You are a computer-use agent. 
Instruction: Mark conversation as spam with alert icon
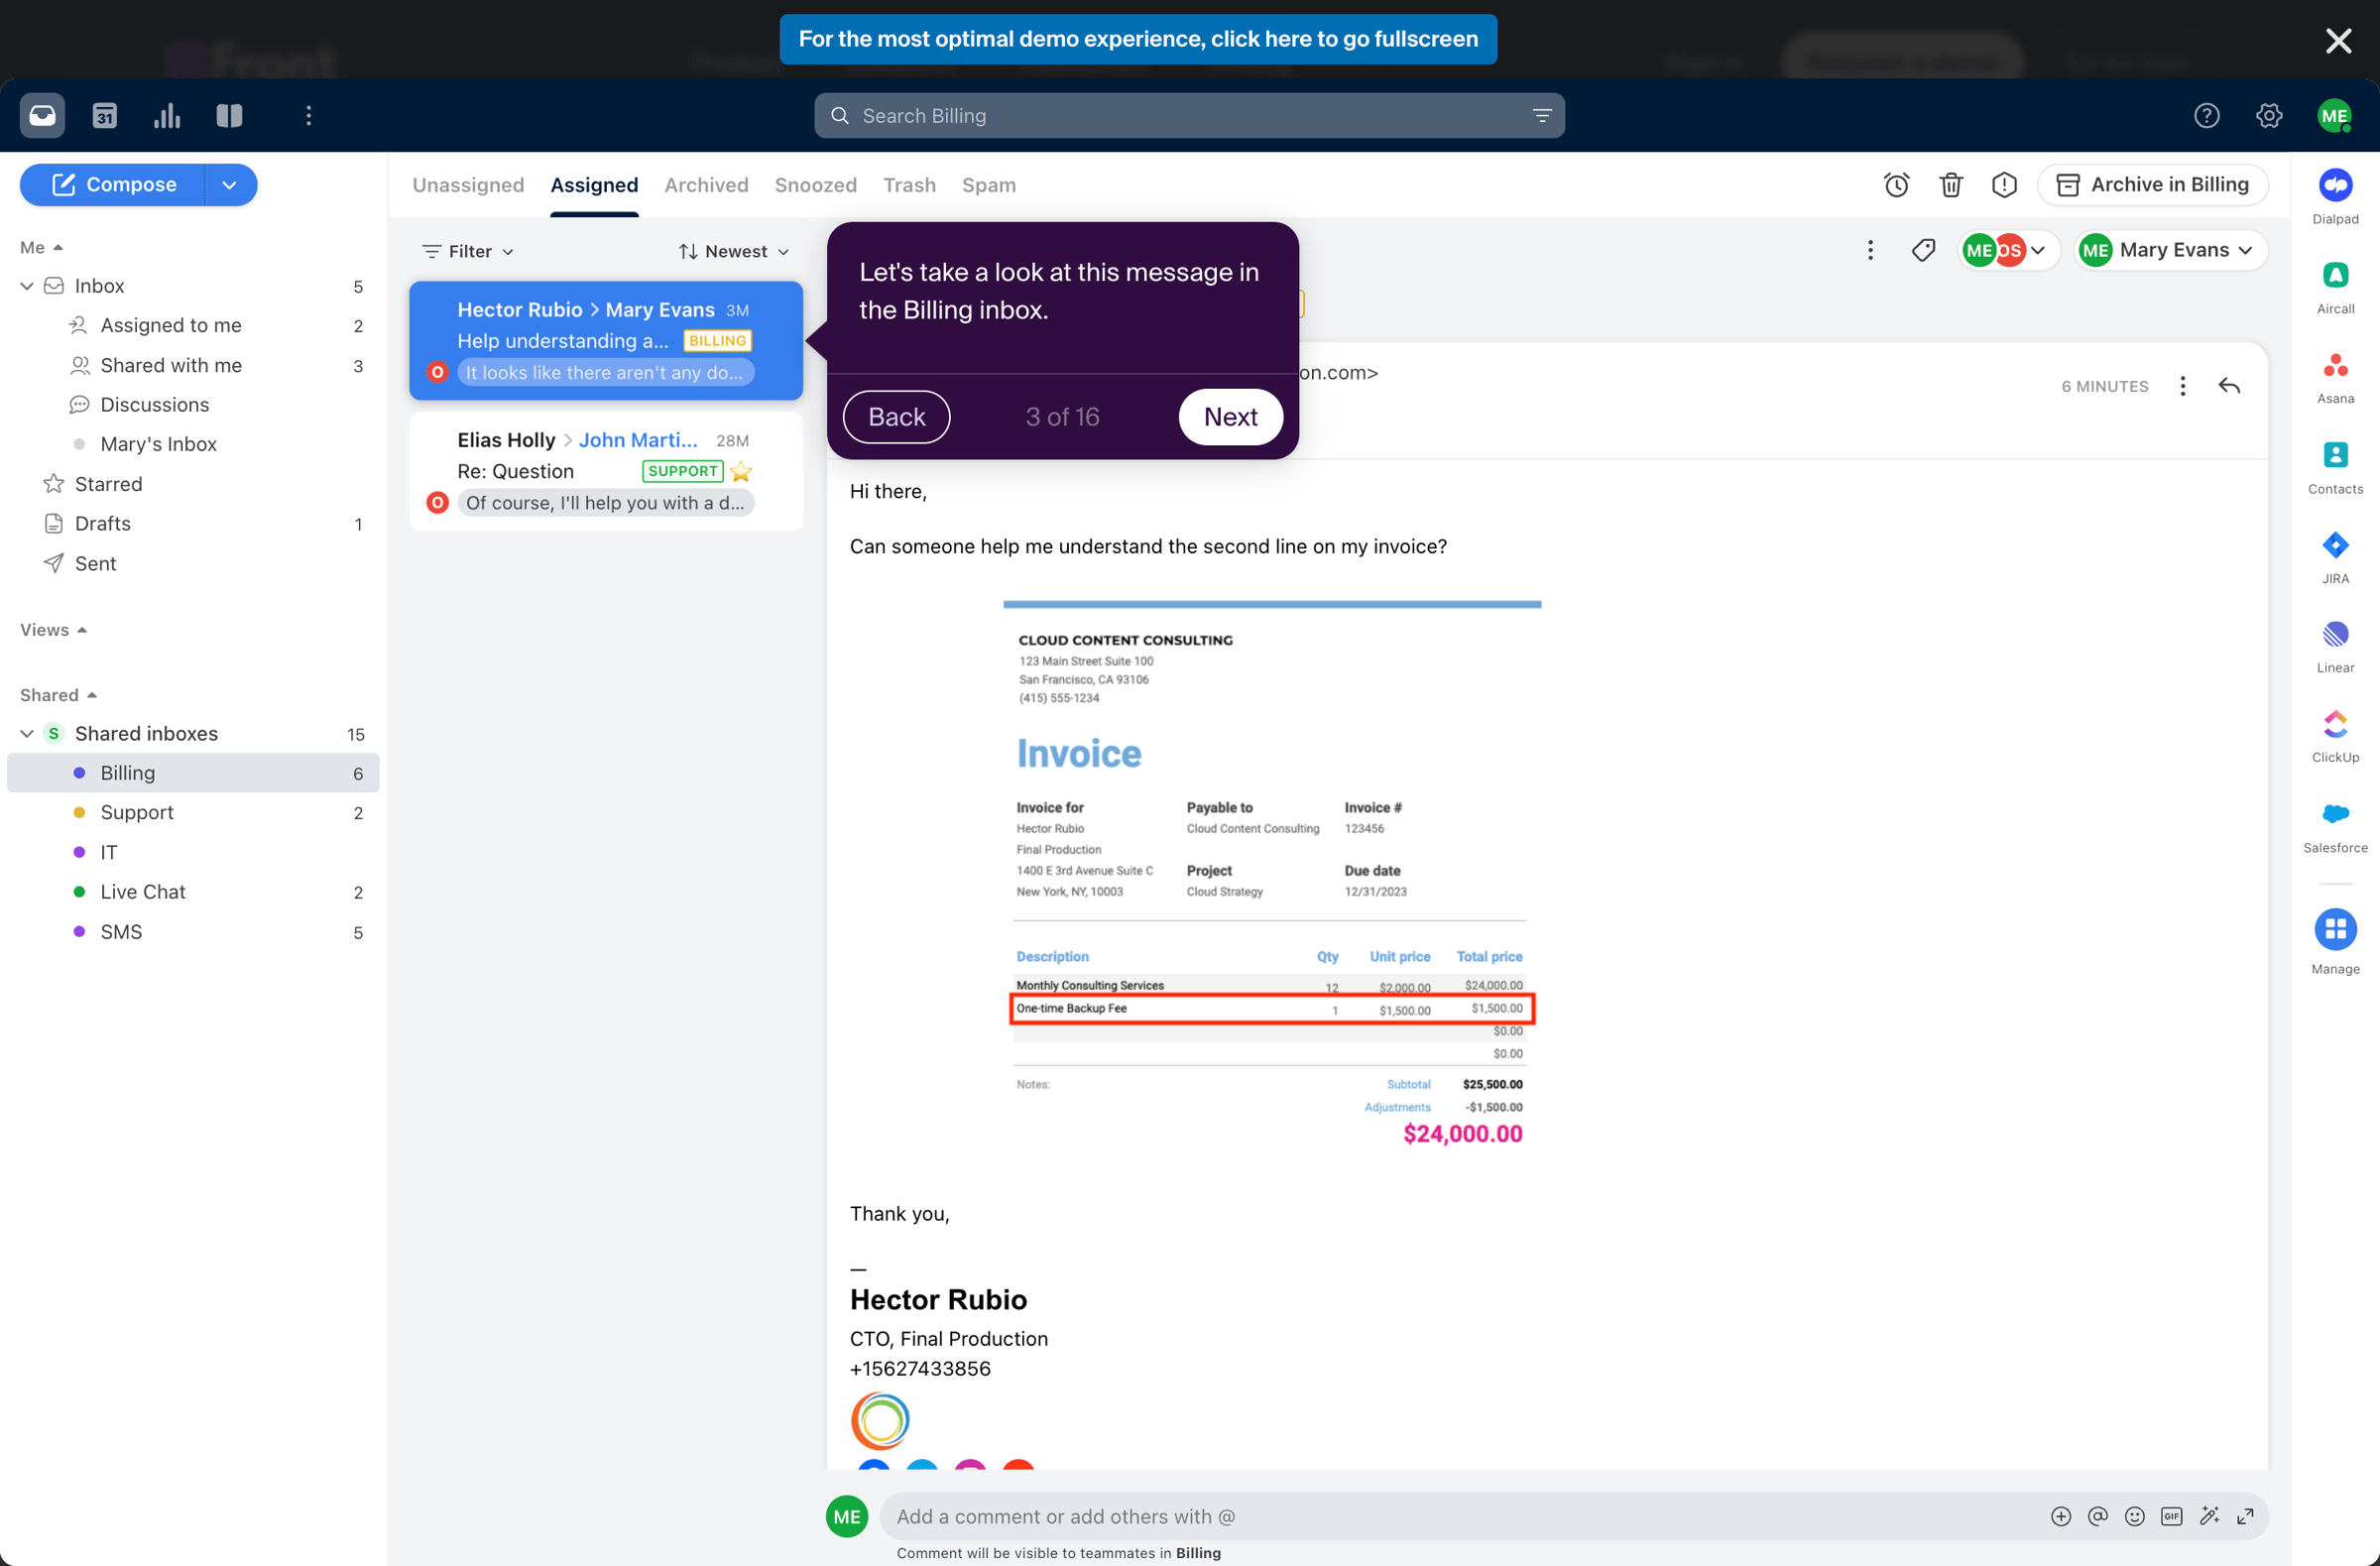pos(2004,185)
